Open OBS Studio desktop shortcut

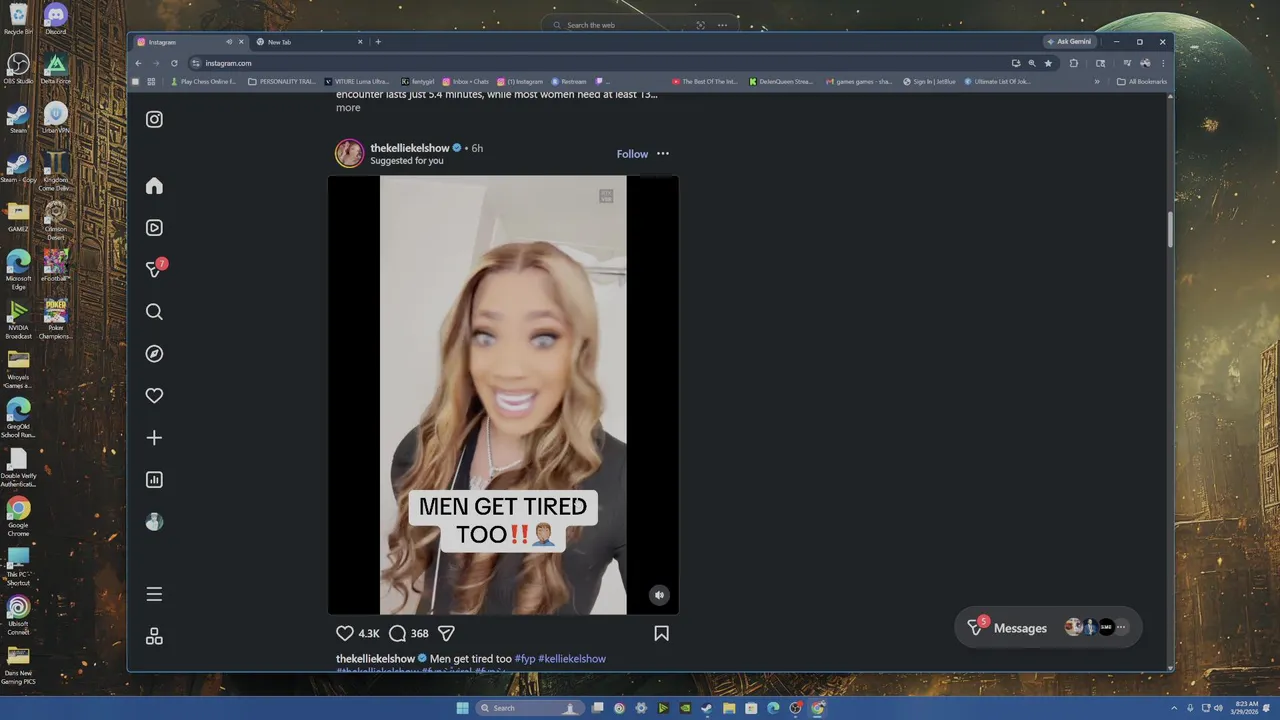(18, 68)
